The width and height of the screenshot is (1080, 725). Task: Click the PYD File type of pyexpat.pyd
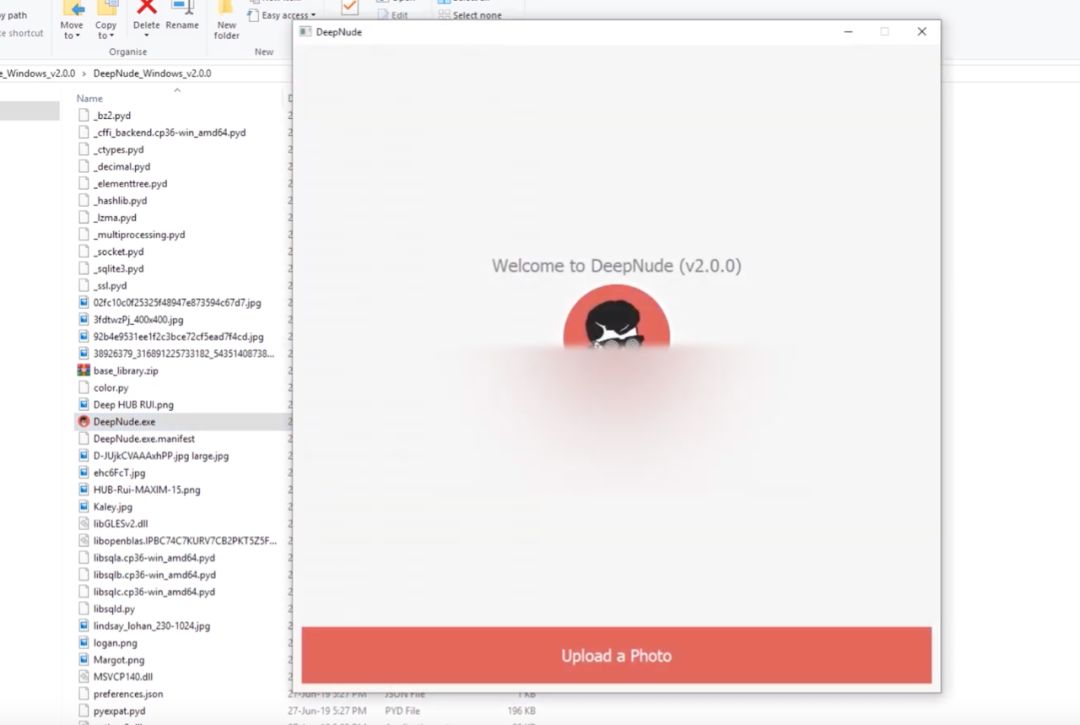(x=402, y=711)
